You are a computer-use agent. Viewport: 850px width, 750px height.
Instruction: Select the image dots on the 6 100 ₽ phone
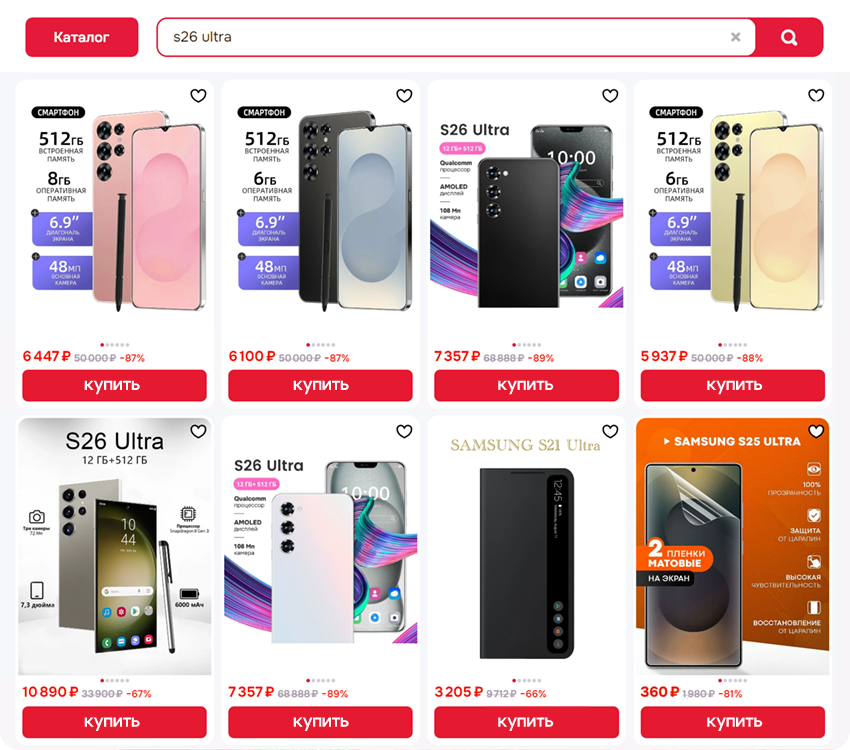pos(320,345)
